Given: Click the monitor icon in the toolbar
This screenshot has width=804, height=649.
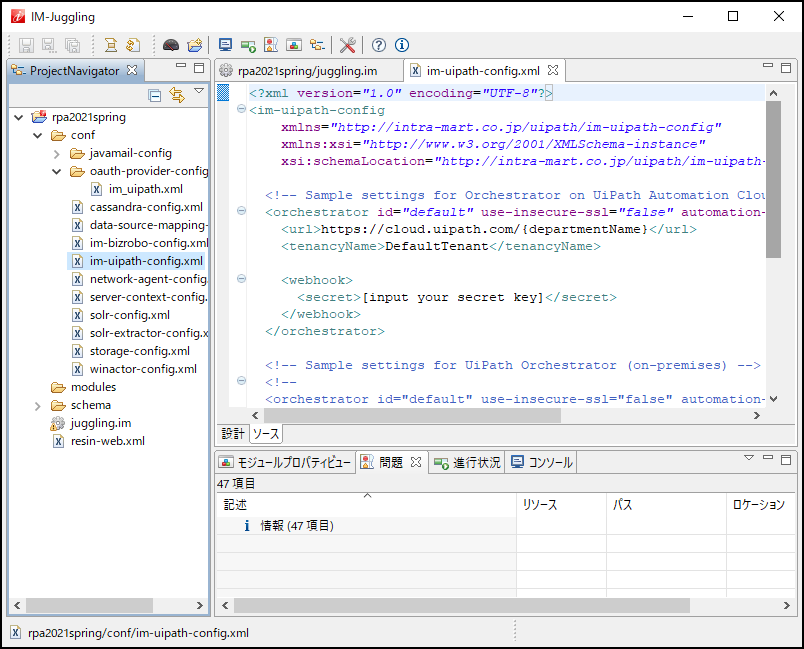Looking at the screenshot, I should point(224,45).
